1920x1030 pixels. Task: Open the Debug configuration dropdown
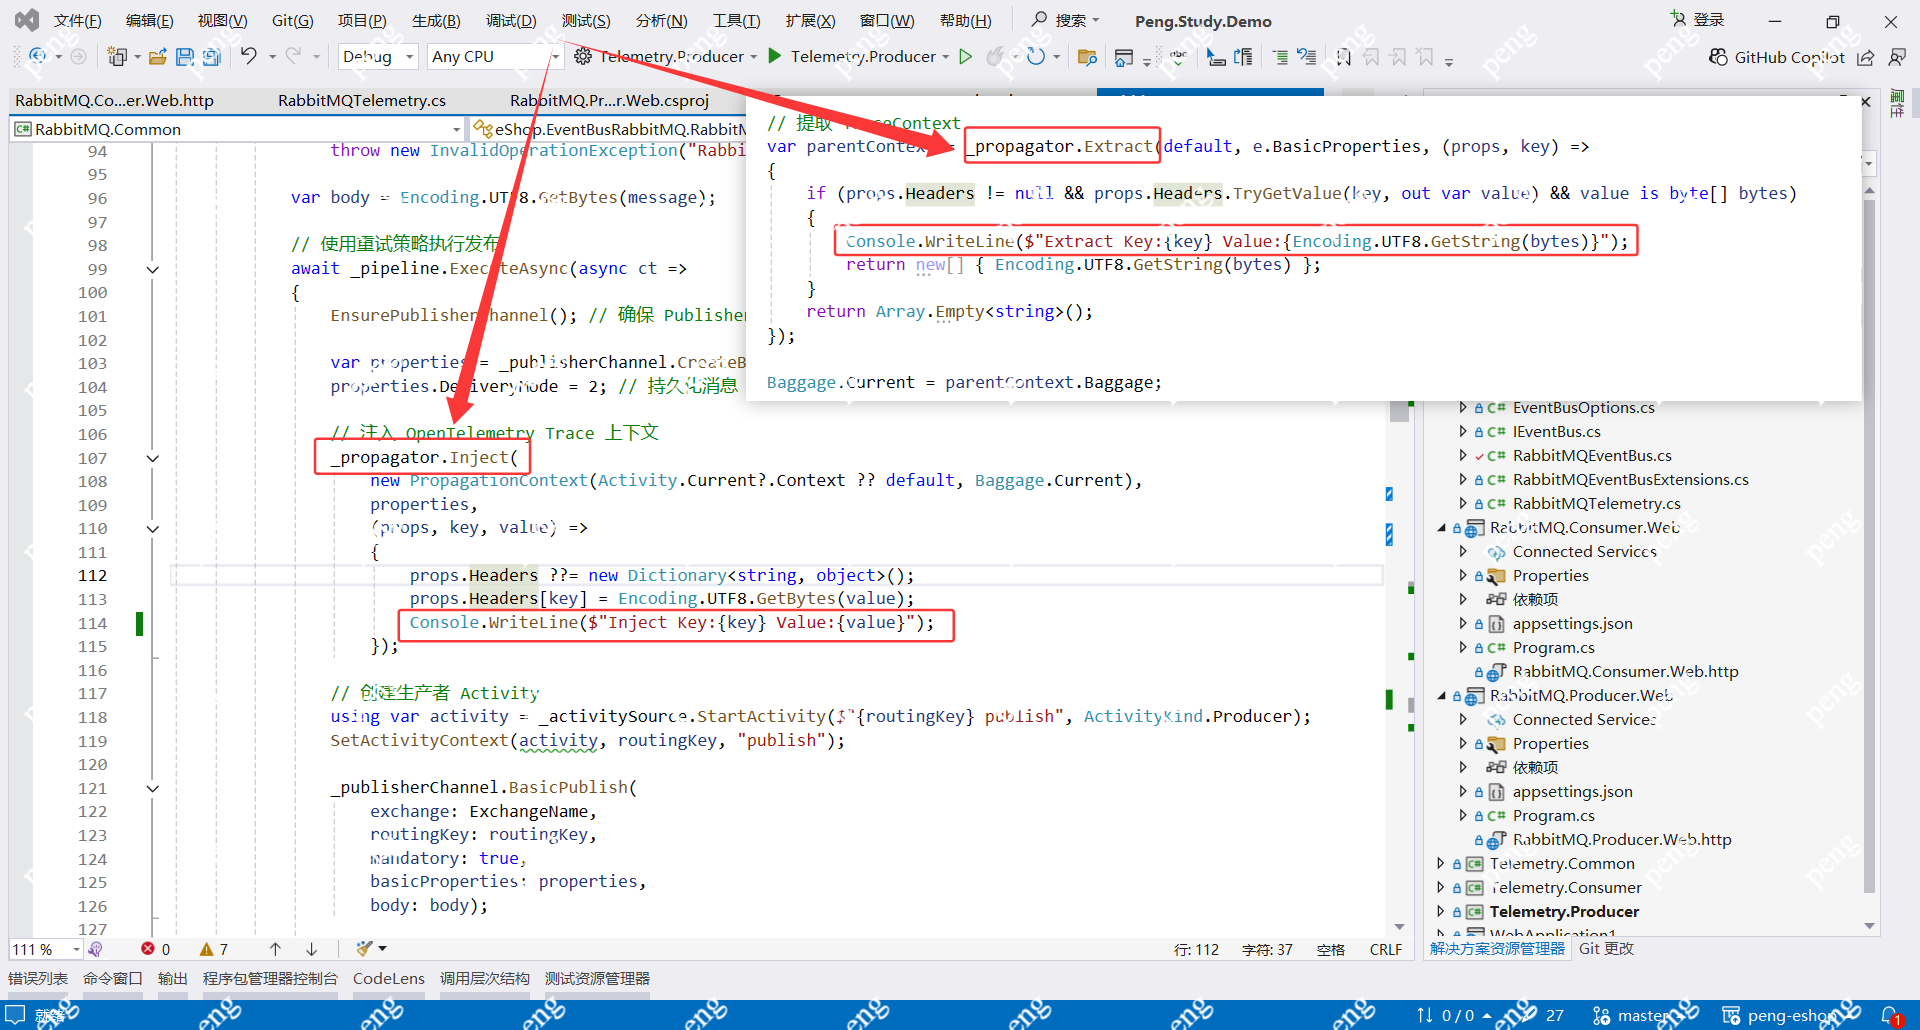tap(378, 57)
